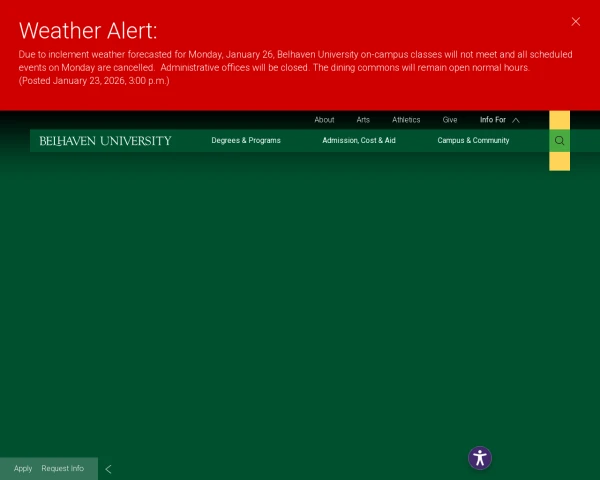Image resolution: width=600 pixels, height=480 pixels.
Task: Click the Request Info link
Action: 63,469
